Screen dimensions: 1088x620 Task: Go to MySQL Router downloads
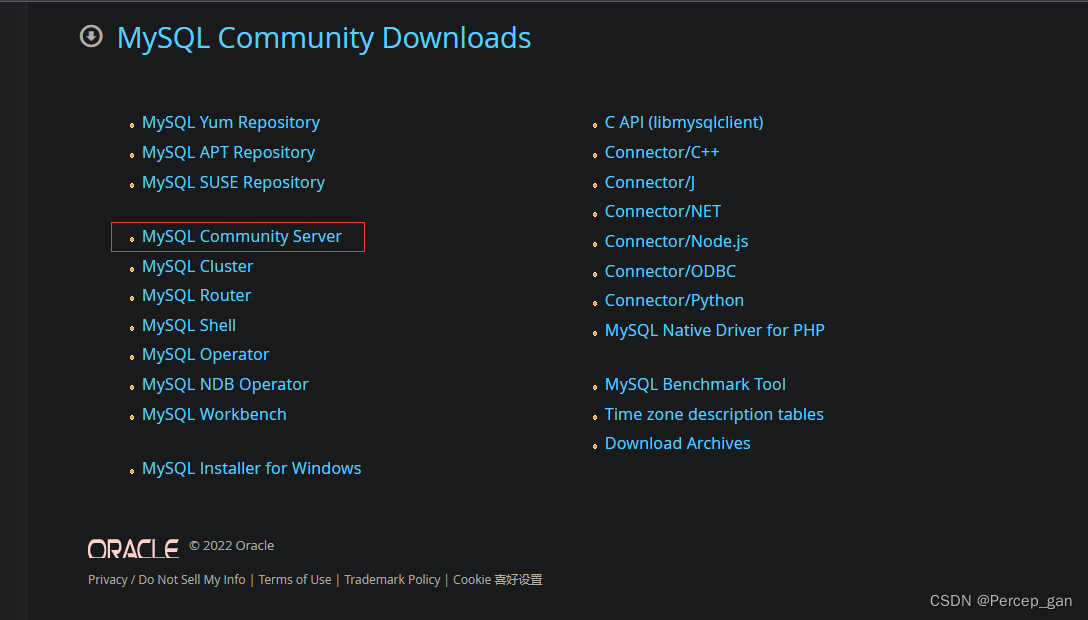pyautogui.click(x=196, y=295)
